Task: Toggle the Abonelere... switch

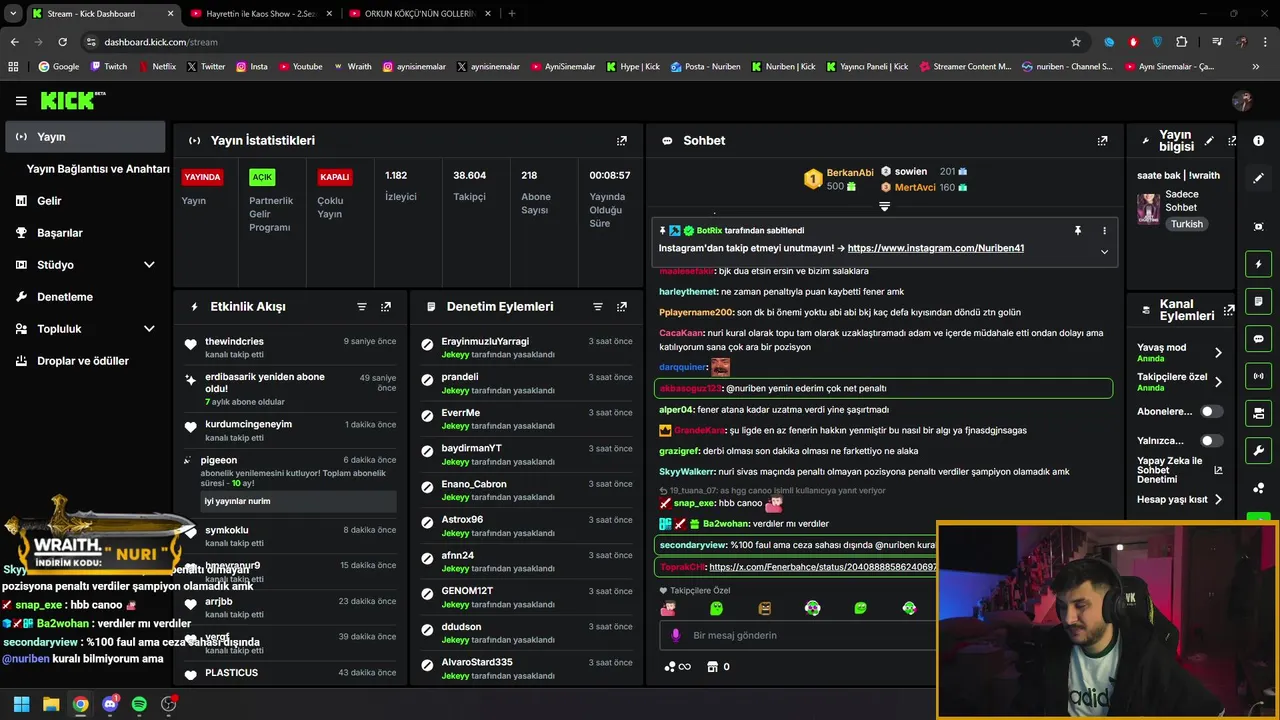Action: (x=1211, y=411)
